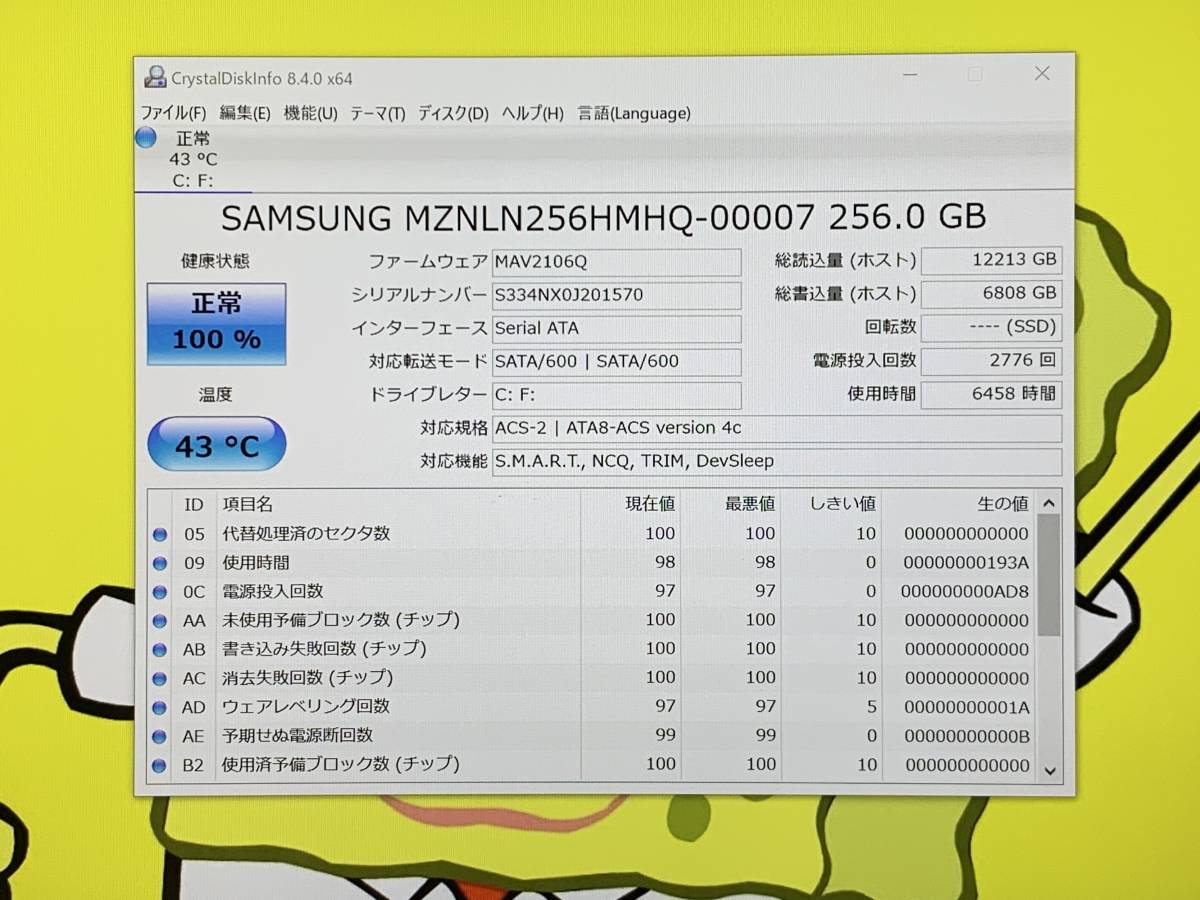Screen dimensions: 1200x900
Task: Click the blue dot beside ウェアレベリング回数 row
Action: coord(160,707)
